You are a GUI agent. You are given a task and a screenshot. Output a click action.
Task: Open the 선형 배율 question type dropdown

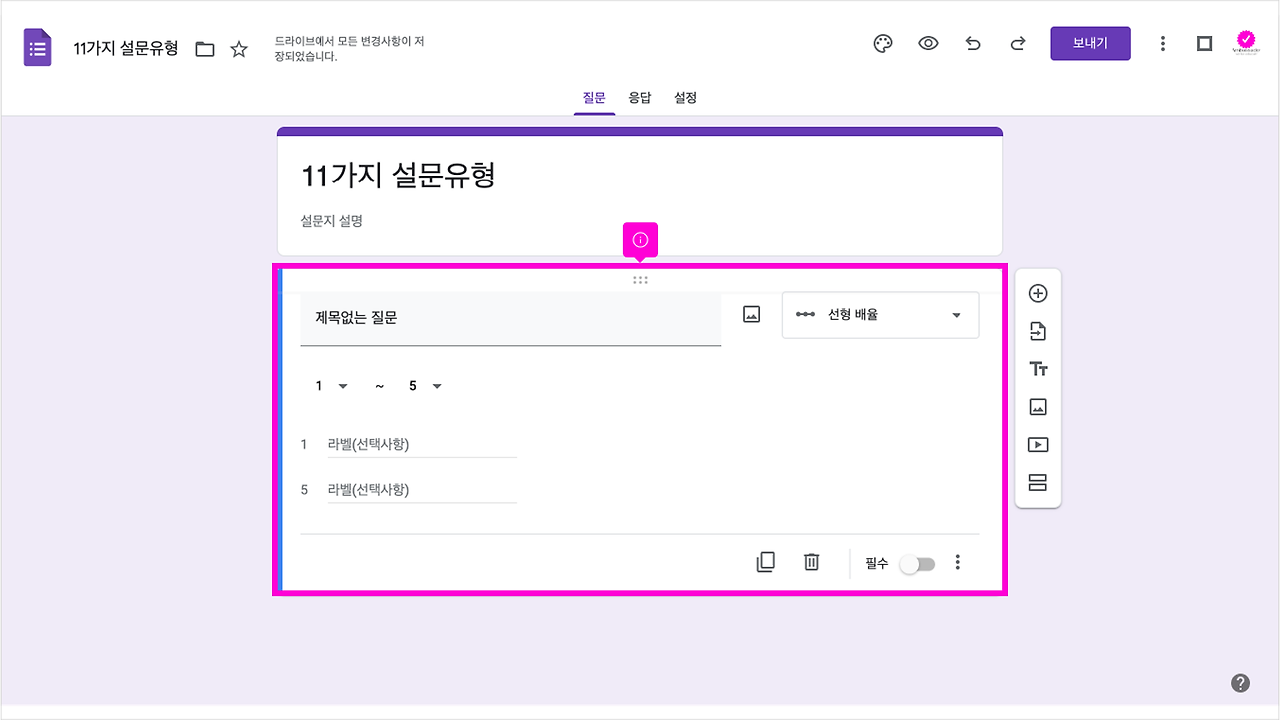[x=880, y=314]
